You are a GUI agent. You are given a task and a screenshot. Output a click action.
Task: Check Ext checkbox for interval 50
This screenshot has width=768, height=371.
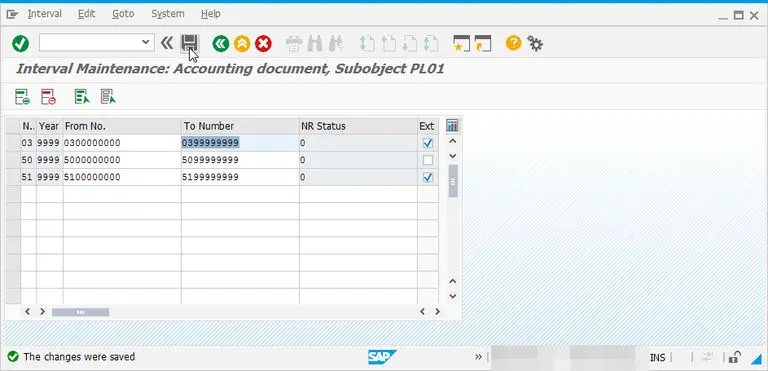[428, 160]
